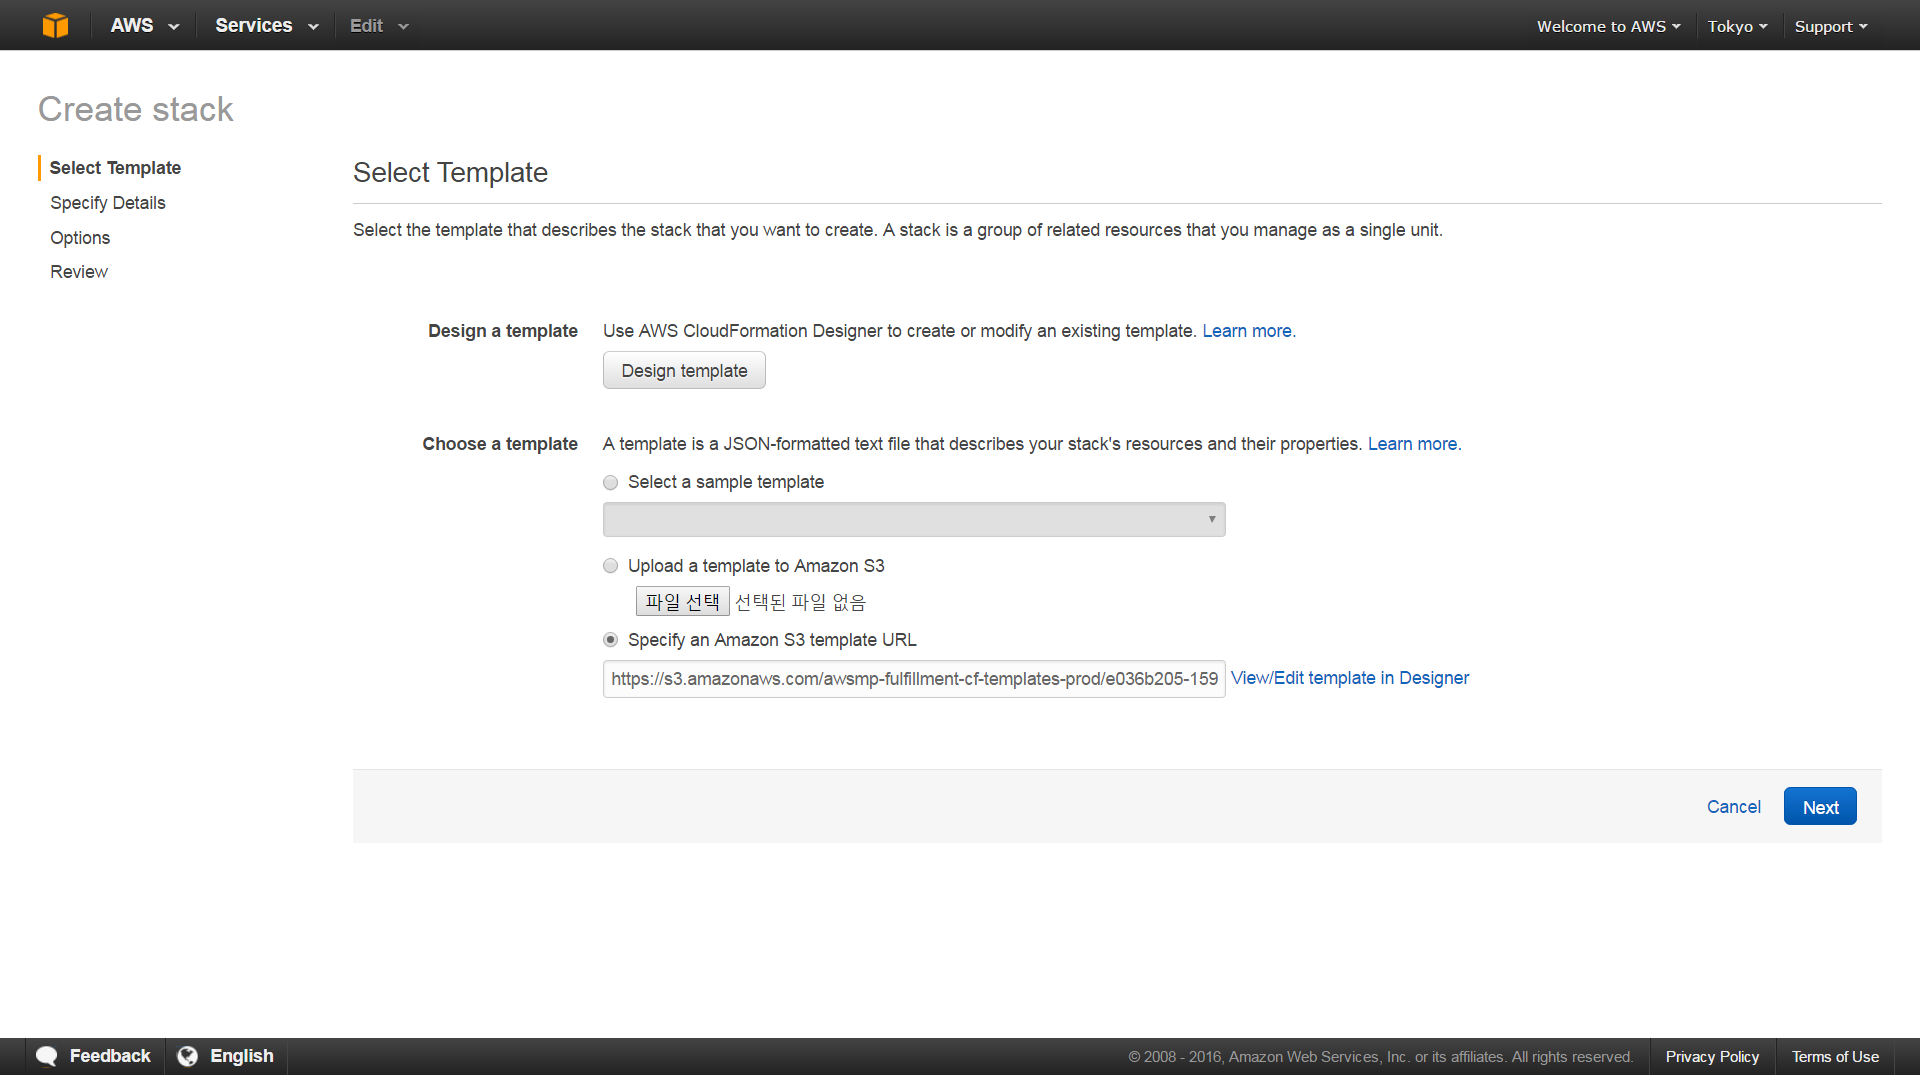Viewport: 1920px width, 1075px height.
Task: Go to Select Template step
Action: point(115,168)
